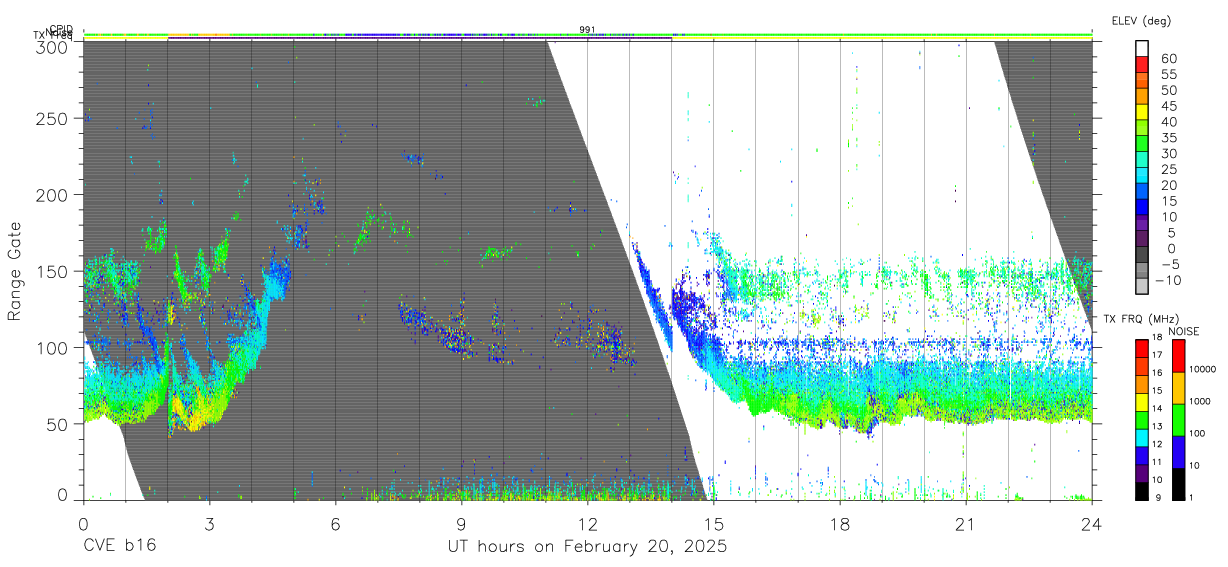The height and width of the screenshot is (567, 1228).
Task: Click the '45' label on ELEV colorbar
Action: [1168, 105]
